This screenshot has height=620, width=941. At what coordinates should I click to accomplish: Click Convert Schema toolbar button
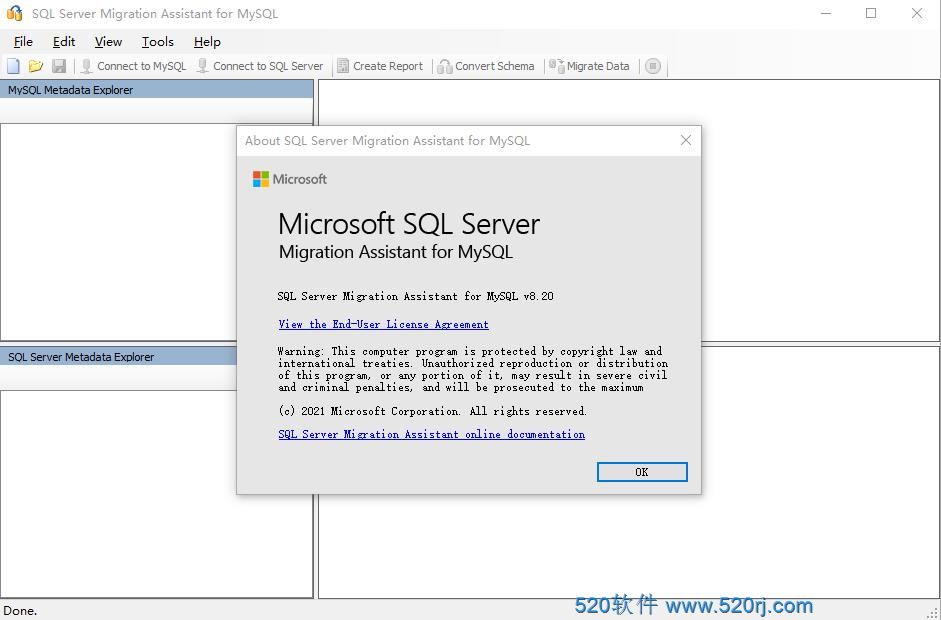click(x=486, y=66)
